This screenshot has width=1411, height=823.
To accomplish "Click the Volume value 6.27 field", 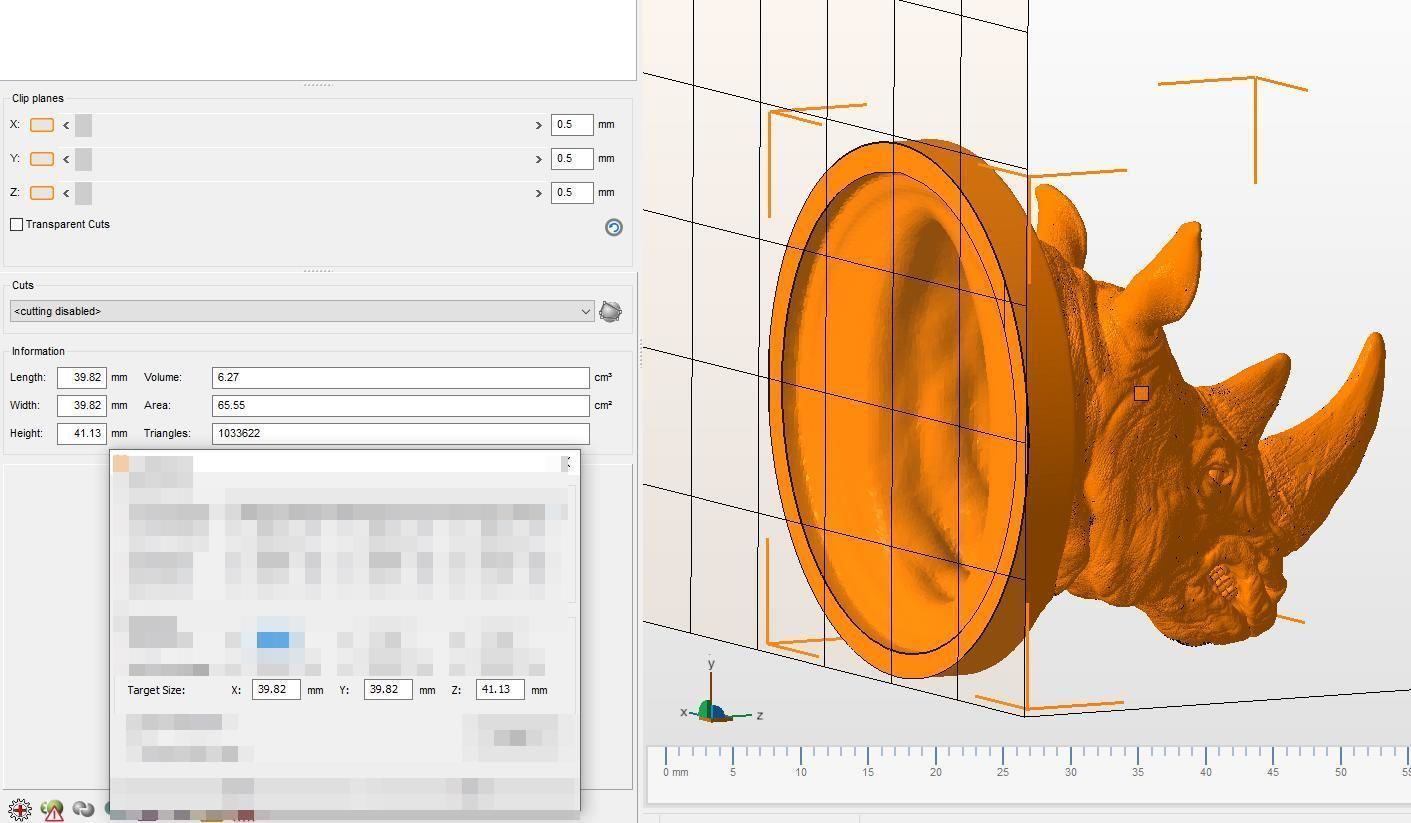I will [x=401, y=378].
